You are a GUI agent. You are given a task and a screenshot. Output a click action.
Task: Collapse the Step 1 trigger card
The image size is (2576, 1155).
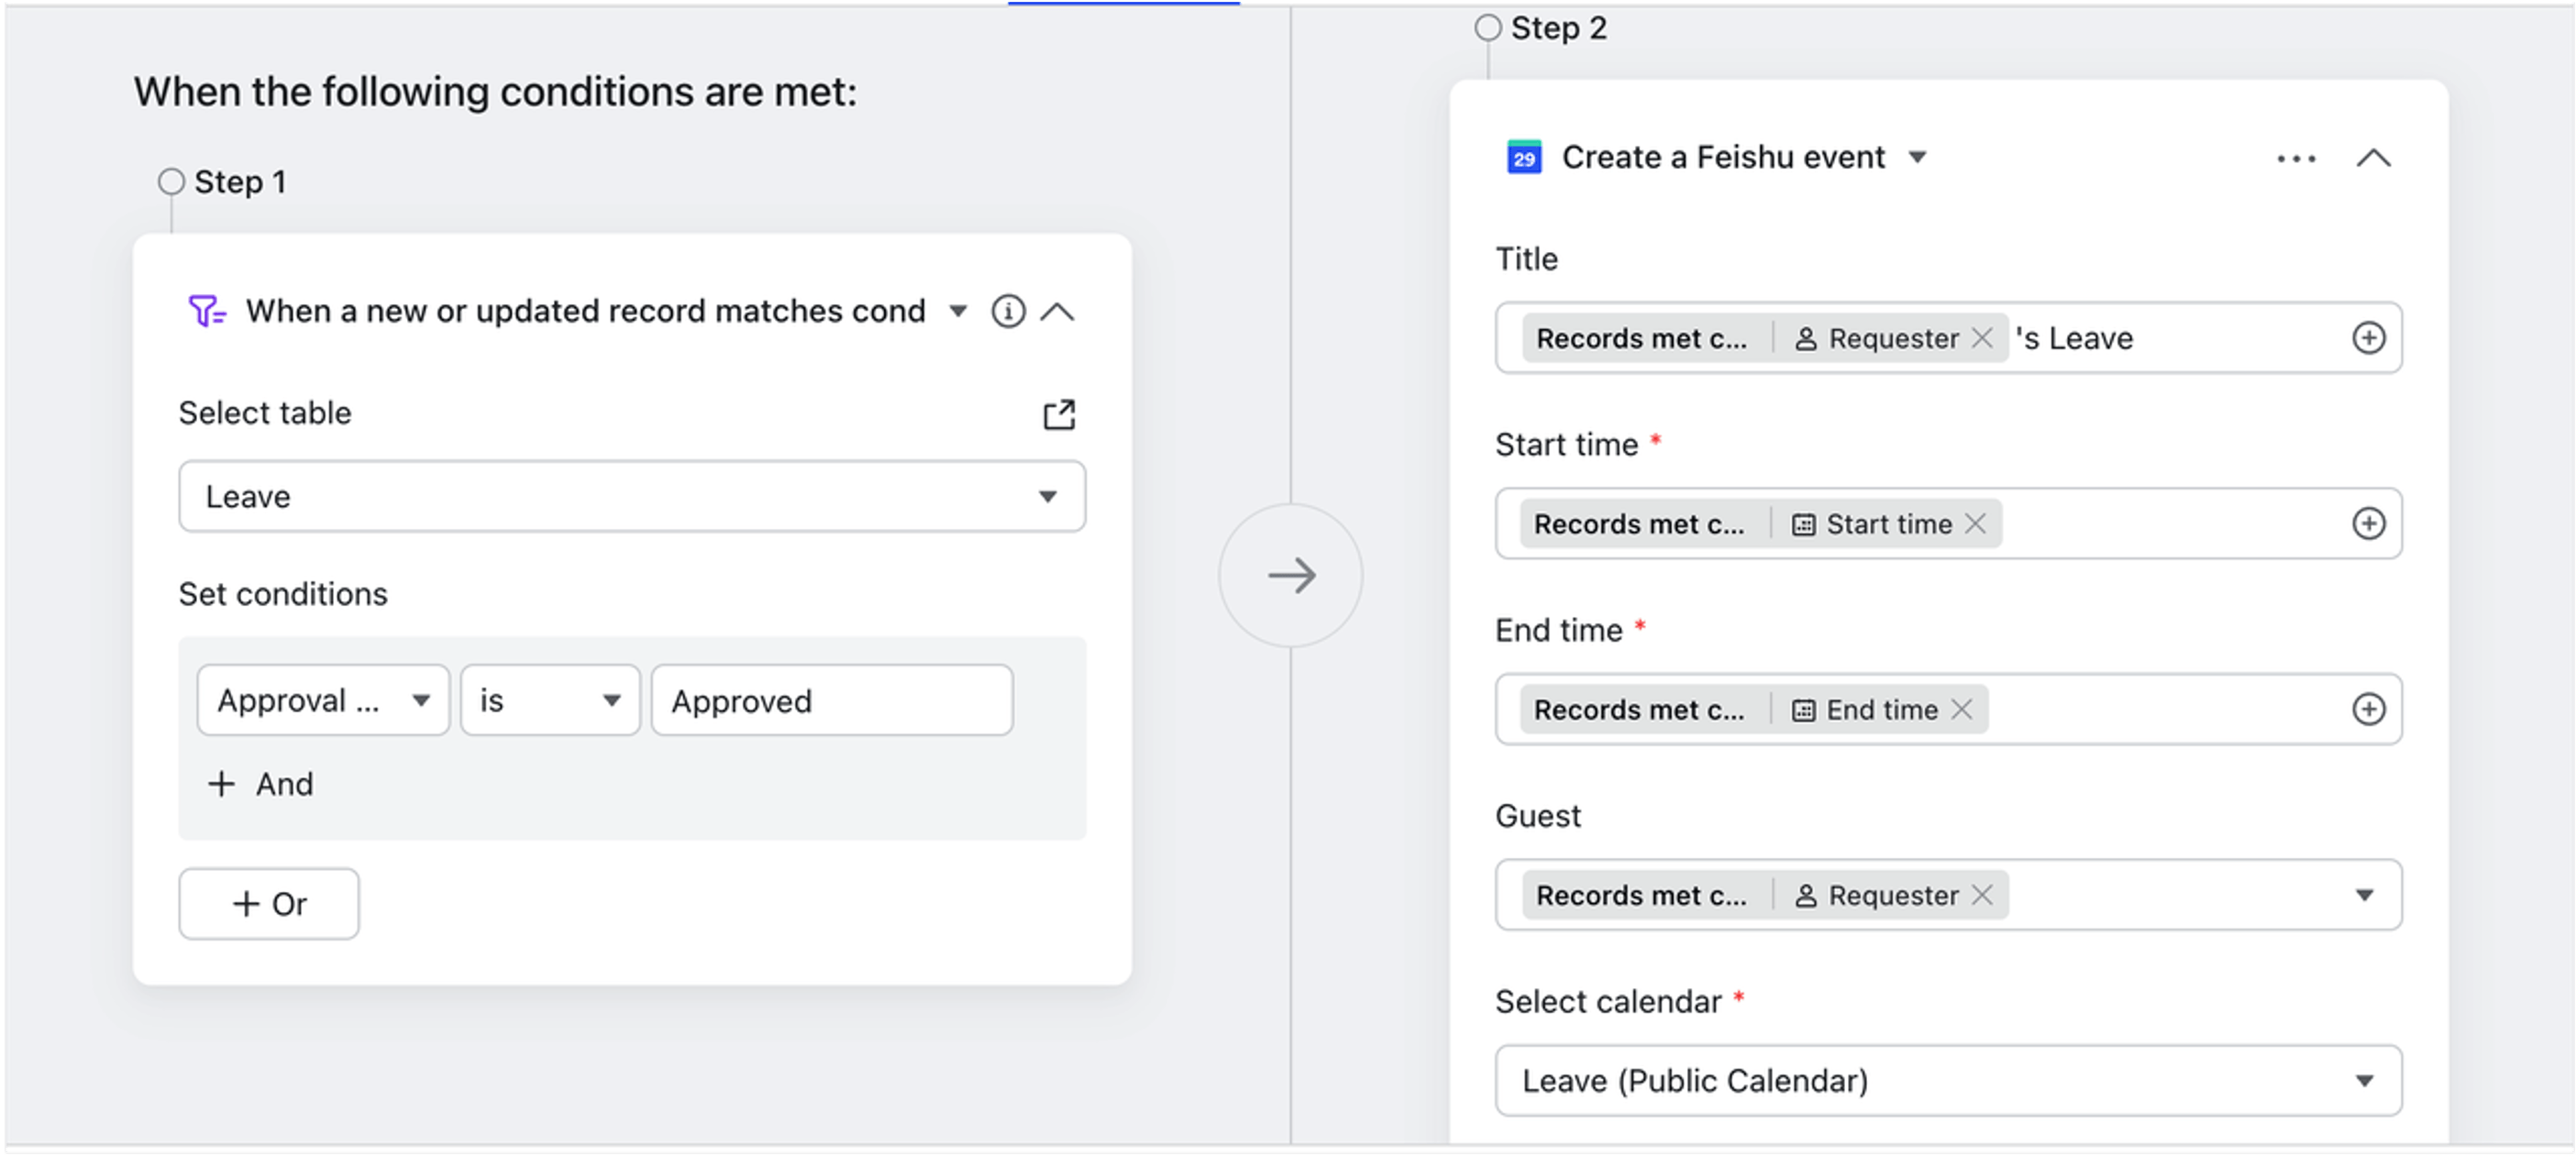1057,312
